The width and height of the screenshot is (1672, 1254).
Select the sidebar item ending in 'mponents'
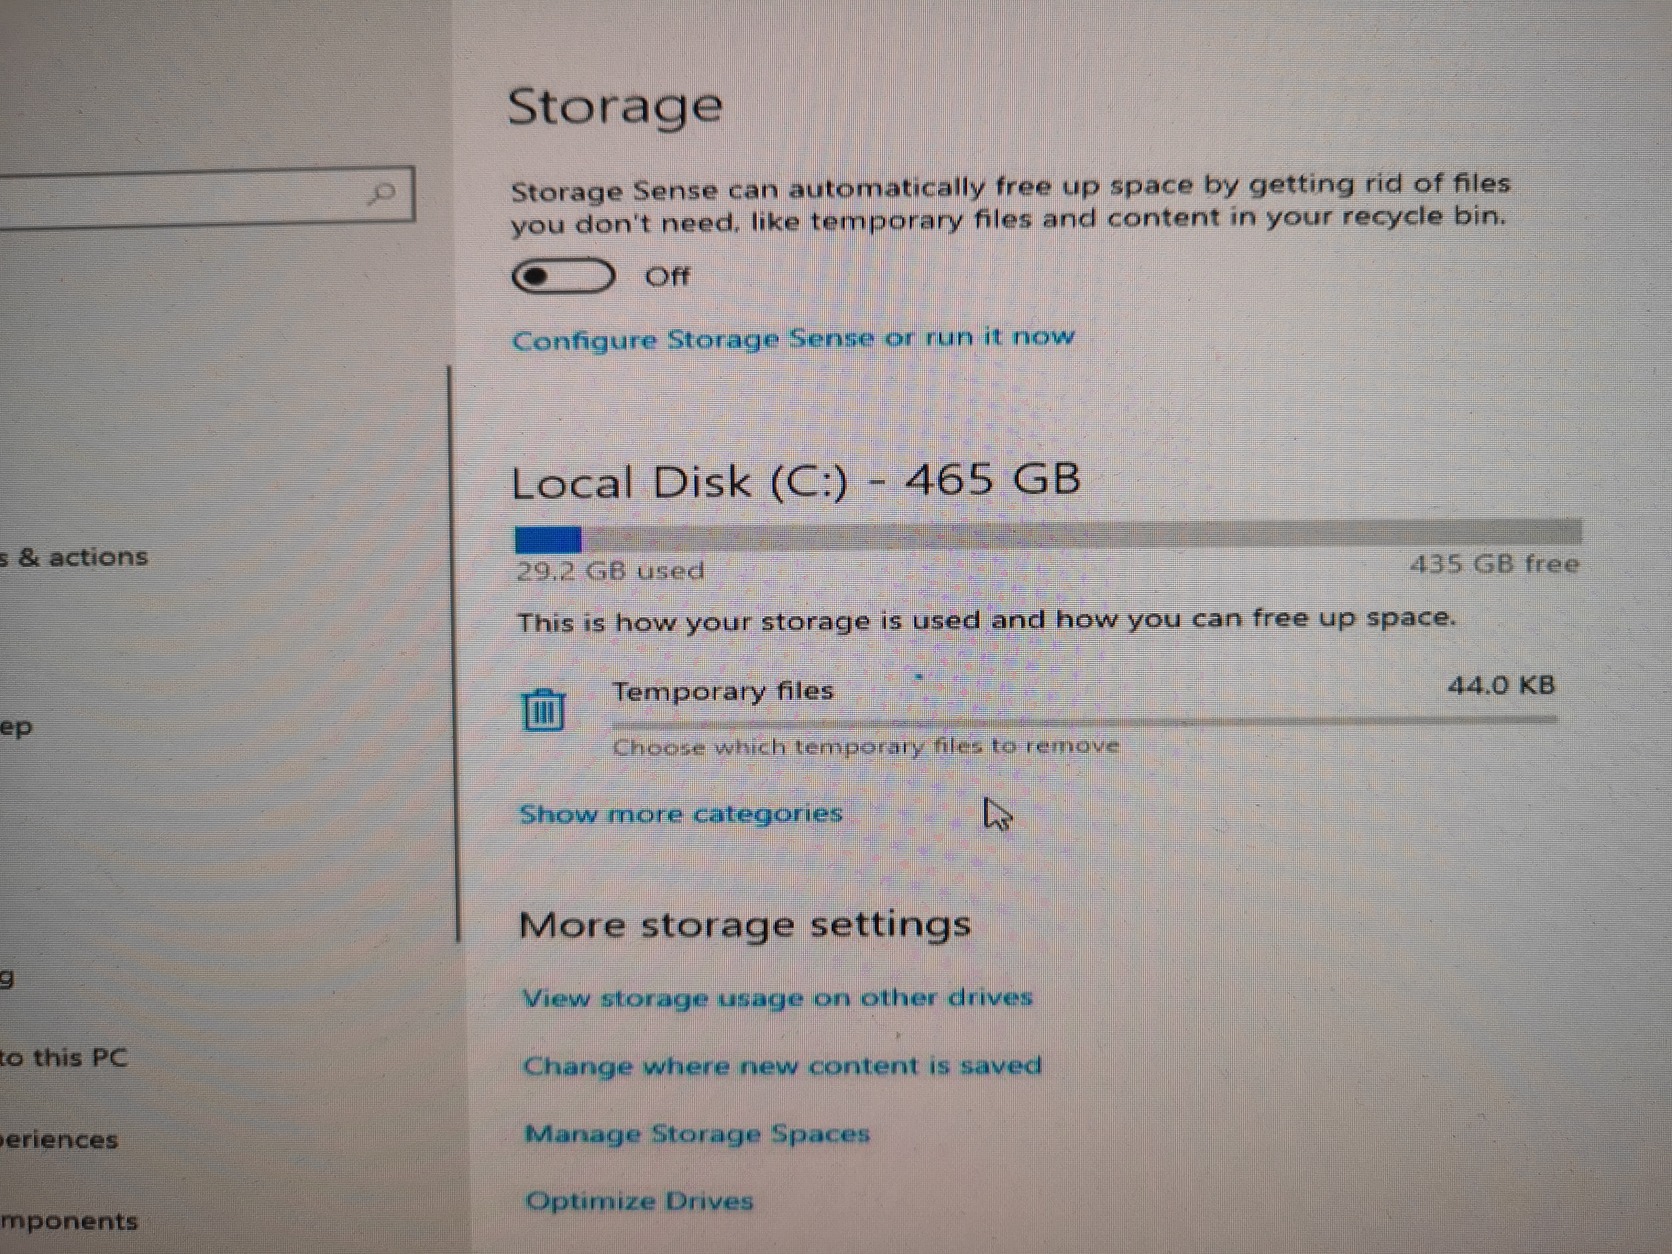70,1221
